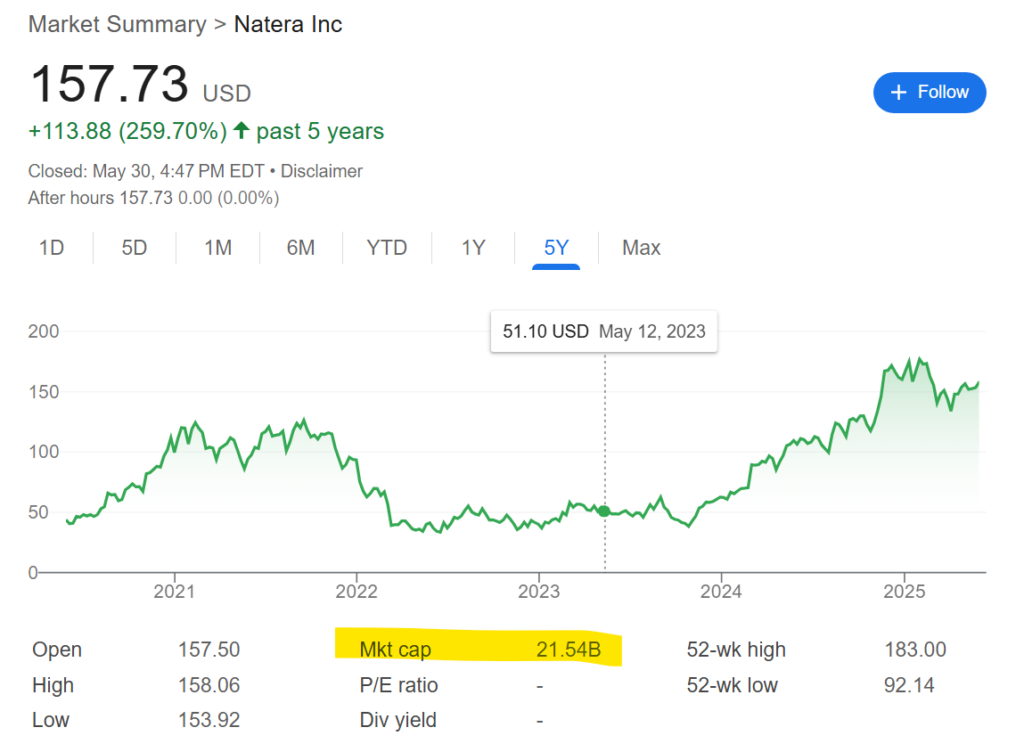Click the 2022 x-axis label
The height and width of the screenshot is (752, 1024).
pyautogui.click(x=357, y=591)
